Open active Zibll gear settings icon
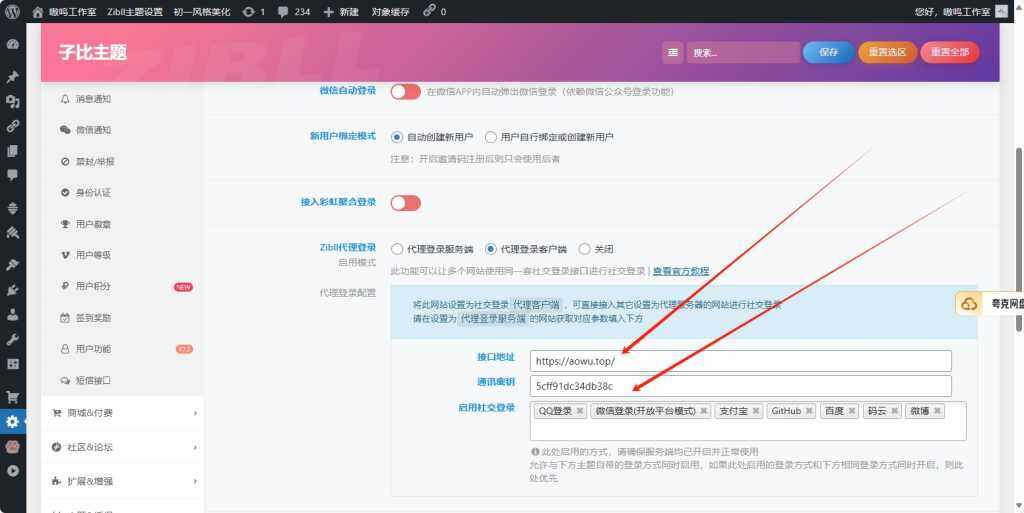The height and width of the screenshot is (513, 1024). [12, 422]
